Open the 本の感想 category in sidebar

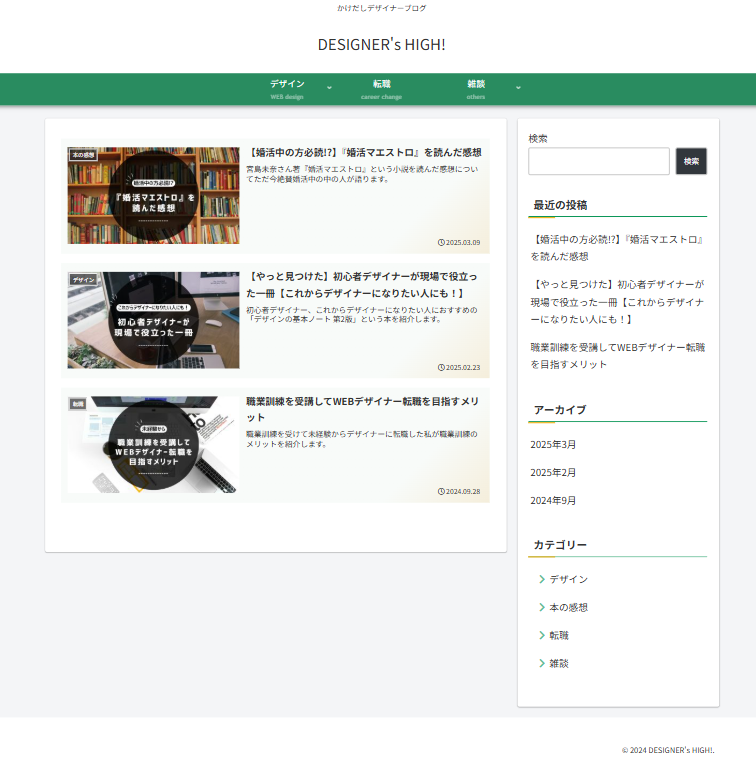[x=568, y=607]
